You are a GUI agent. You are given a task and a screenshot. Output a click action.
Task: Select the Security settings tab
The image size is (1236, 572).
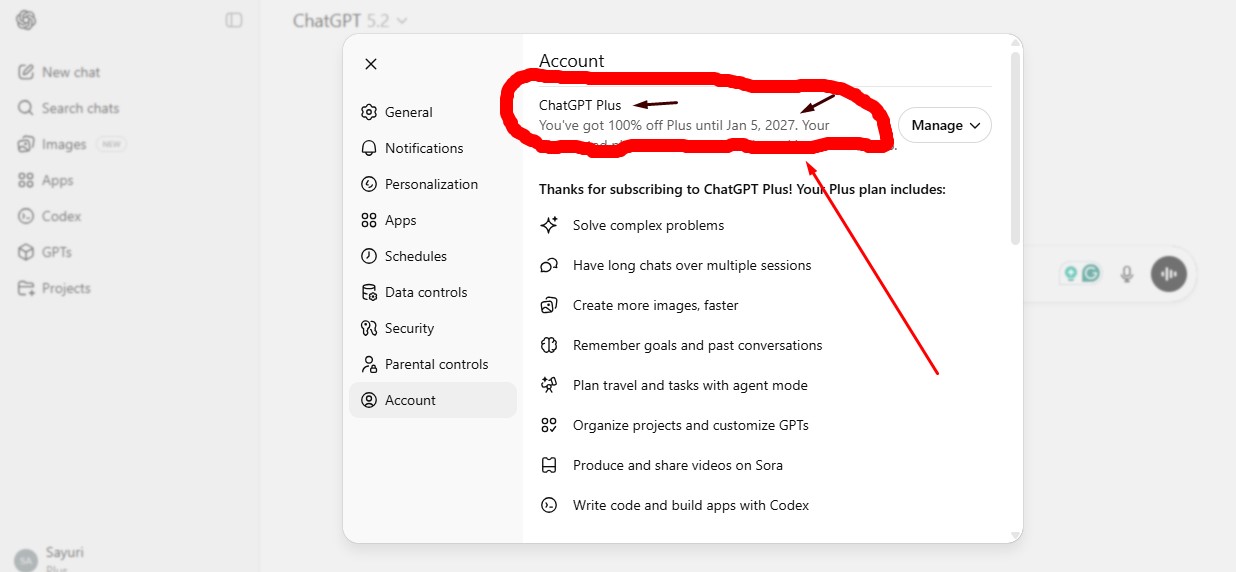(x=408, y=328)
